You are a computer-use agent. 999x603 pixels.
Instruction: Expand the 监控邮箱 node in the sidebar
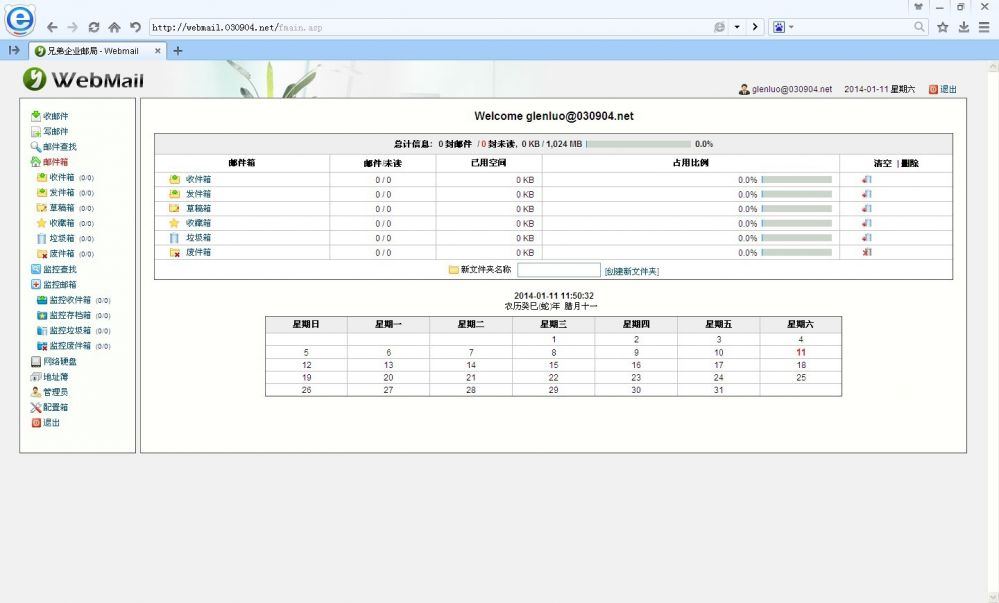[x=36, y=285]
